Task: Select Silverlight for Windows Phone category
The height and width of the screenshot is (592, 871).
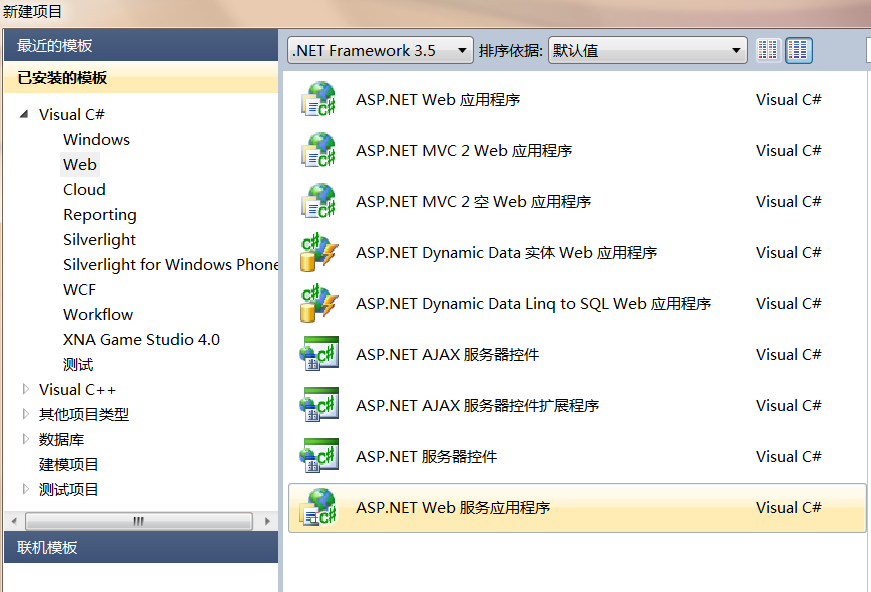Action: pyautogui.click(x=171, y=264)
